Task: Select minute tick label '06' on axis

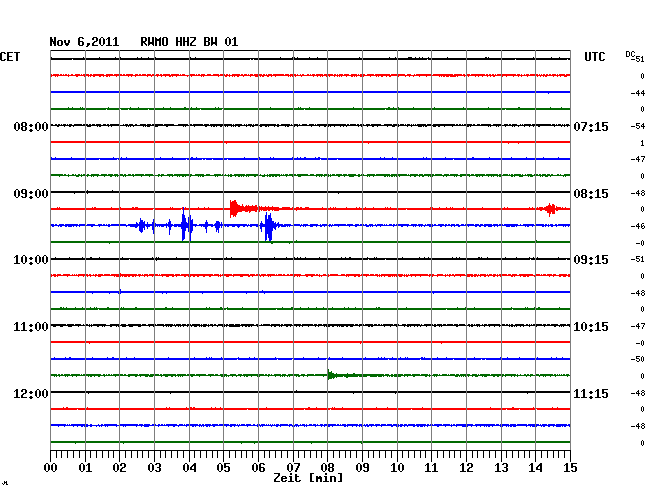Action: 258,468
